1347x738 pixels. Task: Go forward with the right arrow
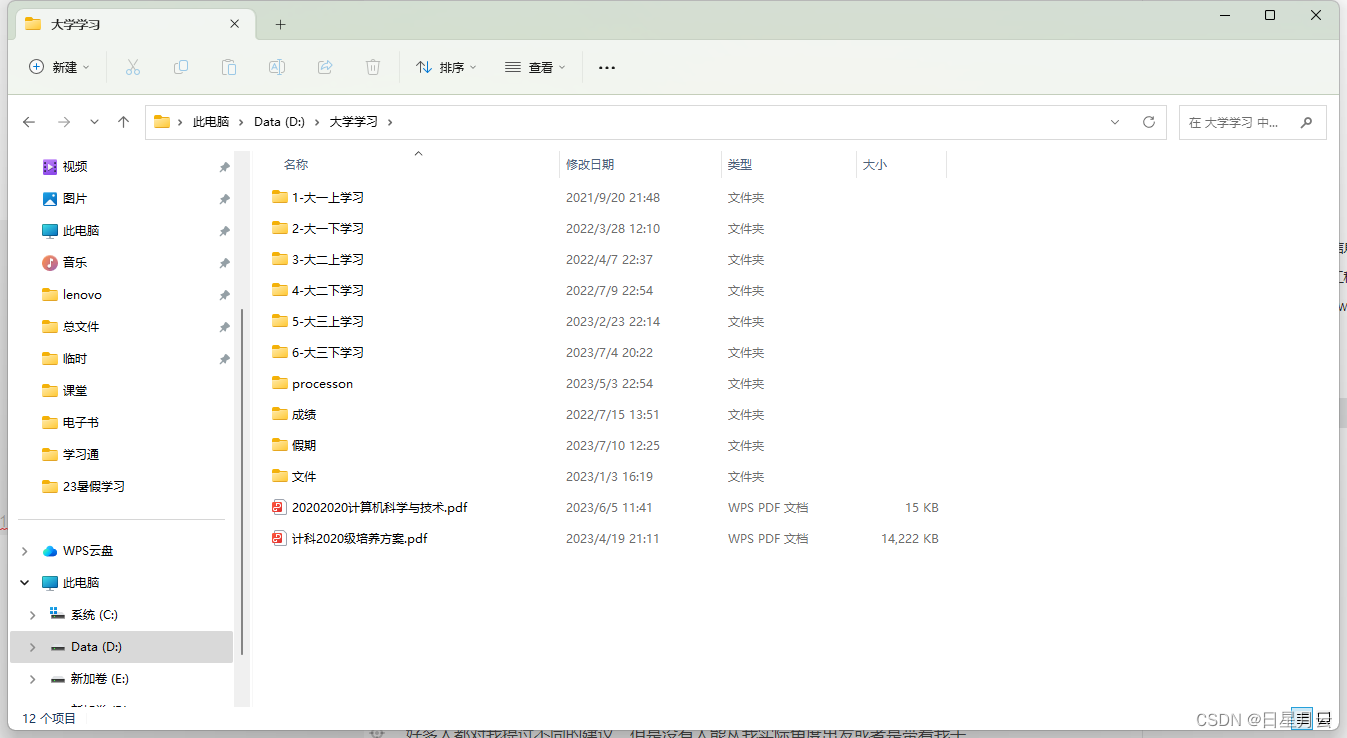point(64,122)
